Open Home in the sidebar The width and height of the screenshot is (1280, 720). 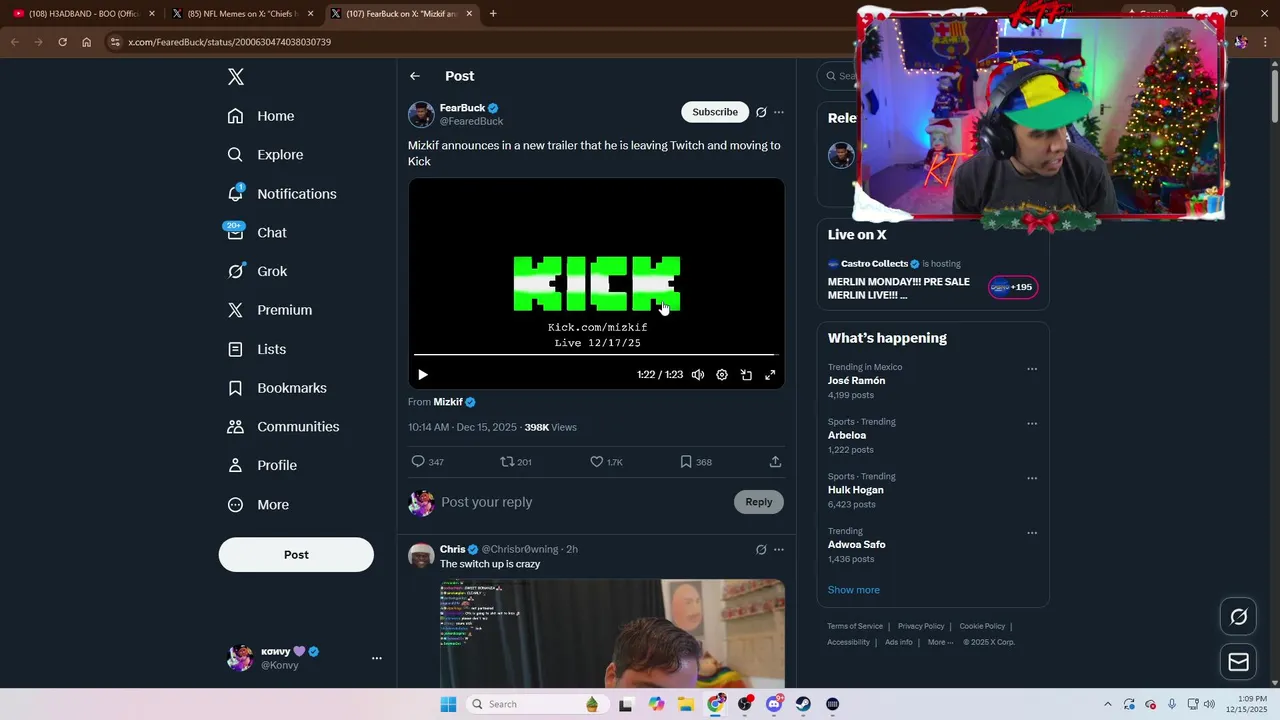[261, 116]
